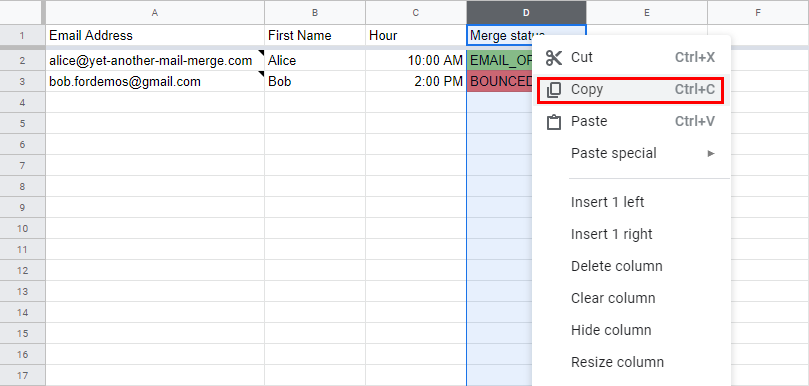Select column E header
The height and width of the screenshot is (386, 809).
(x=646, y=12)
